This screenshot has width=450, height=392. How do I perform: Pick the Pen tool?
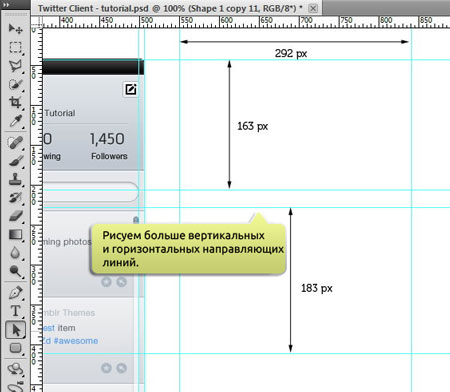(x=15, y=293)
